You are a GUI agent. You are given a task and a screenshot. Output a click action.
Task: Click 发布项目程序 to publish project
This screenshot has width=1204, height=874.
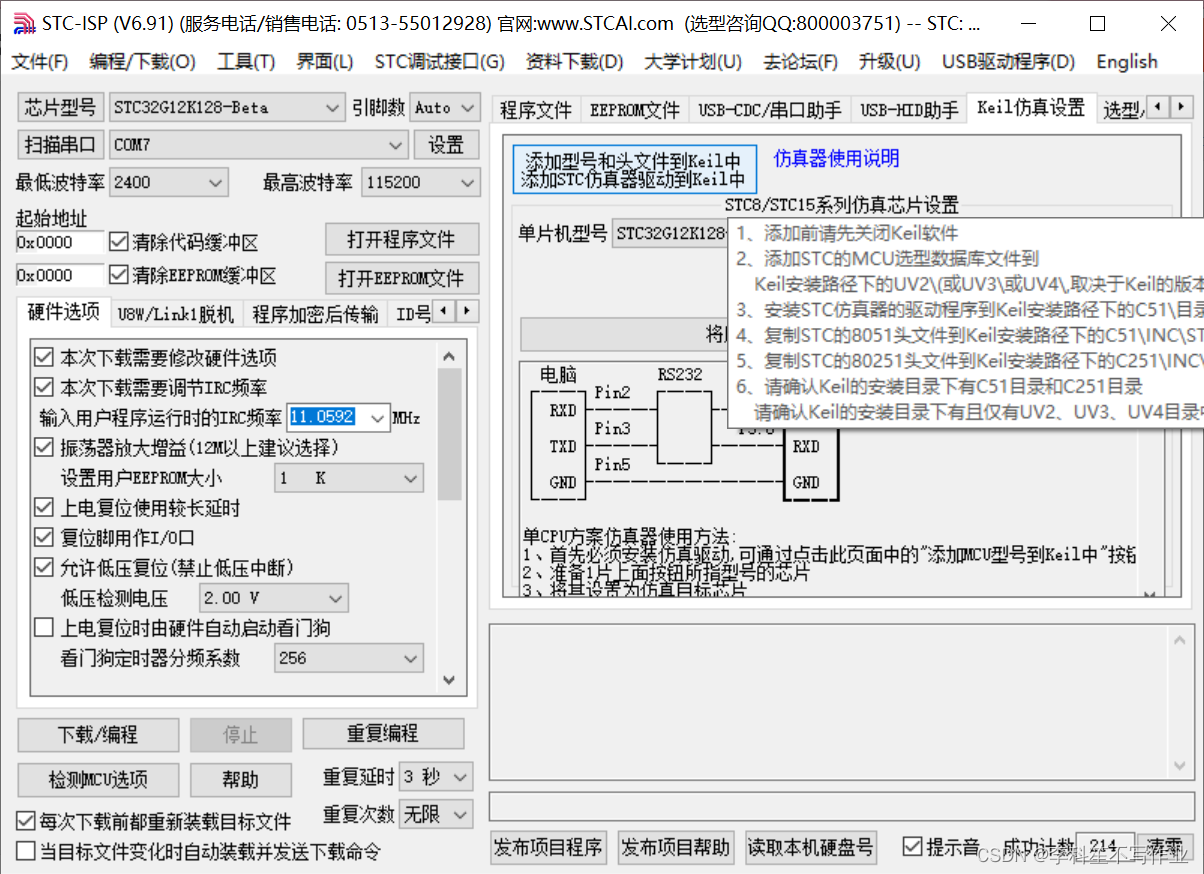(x=548, y=847)
